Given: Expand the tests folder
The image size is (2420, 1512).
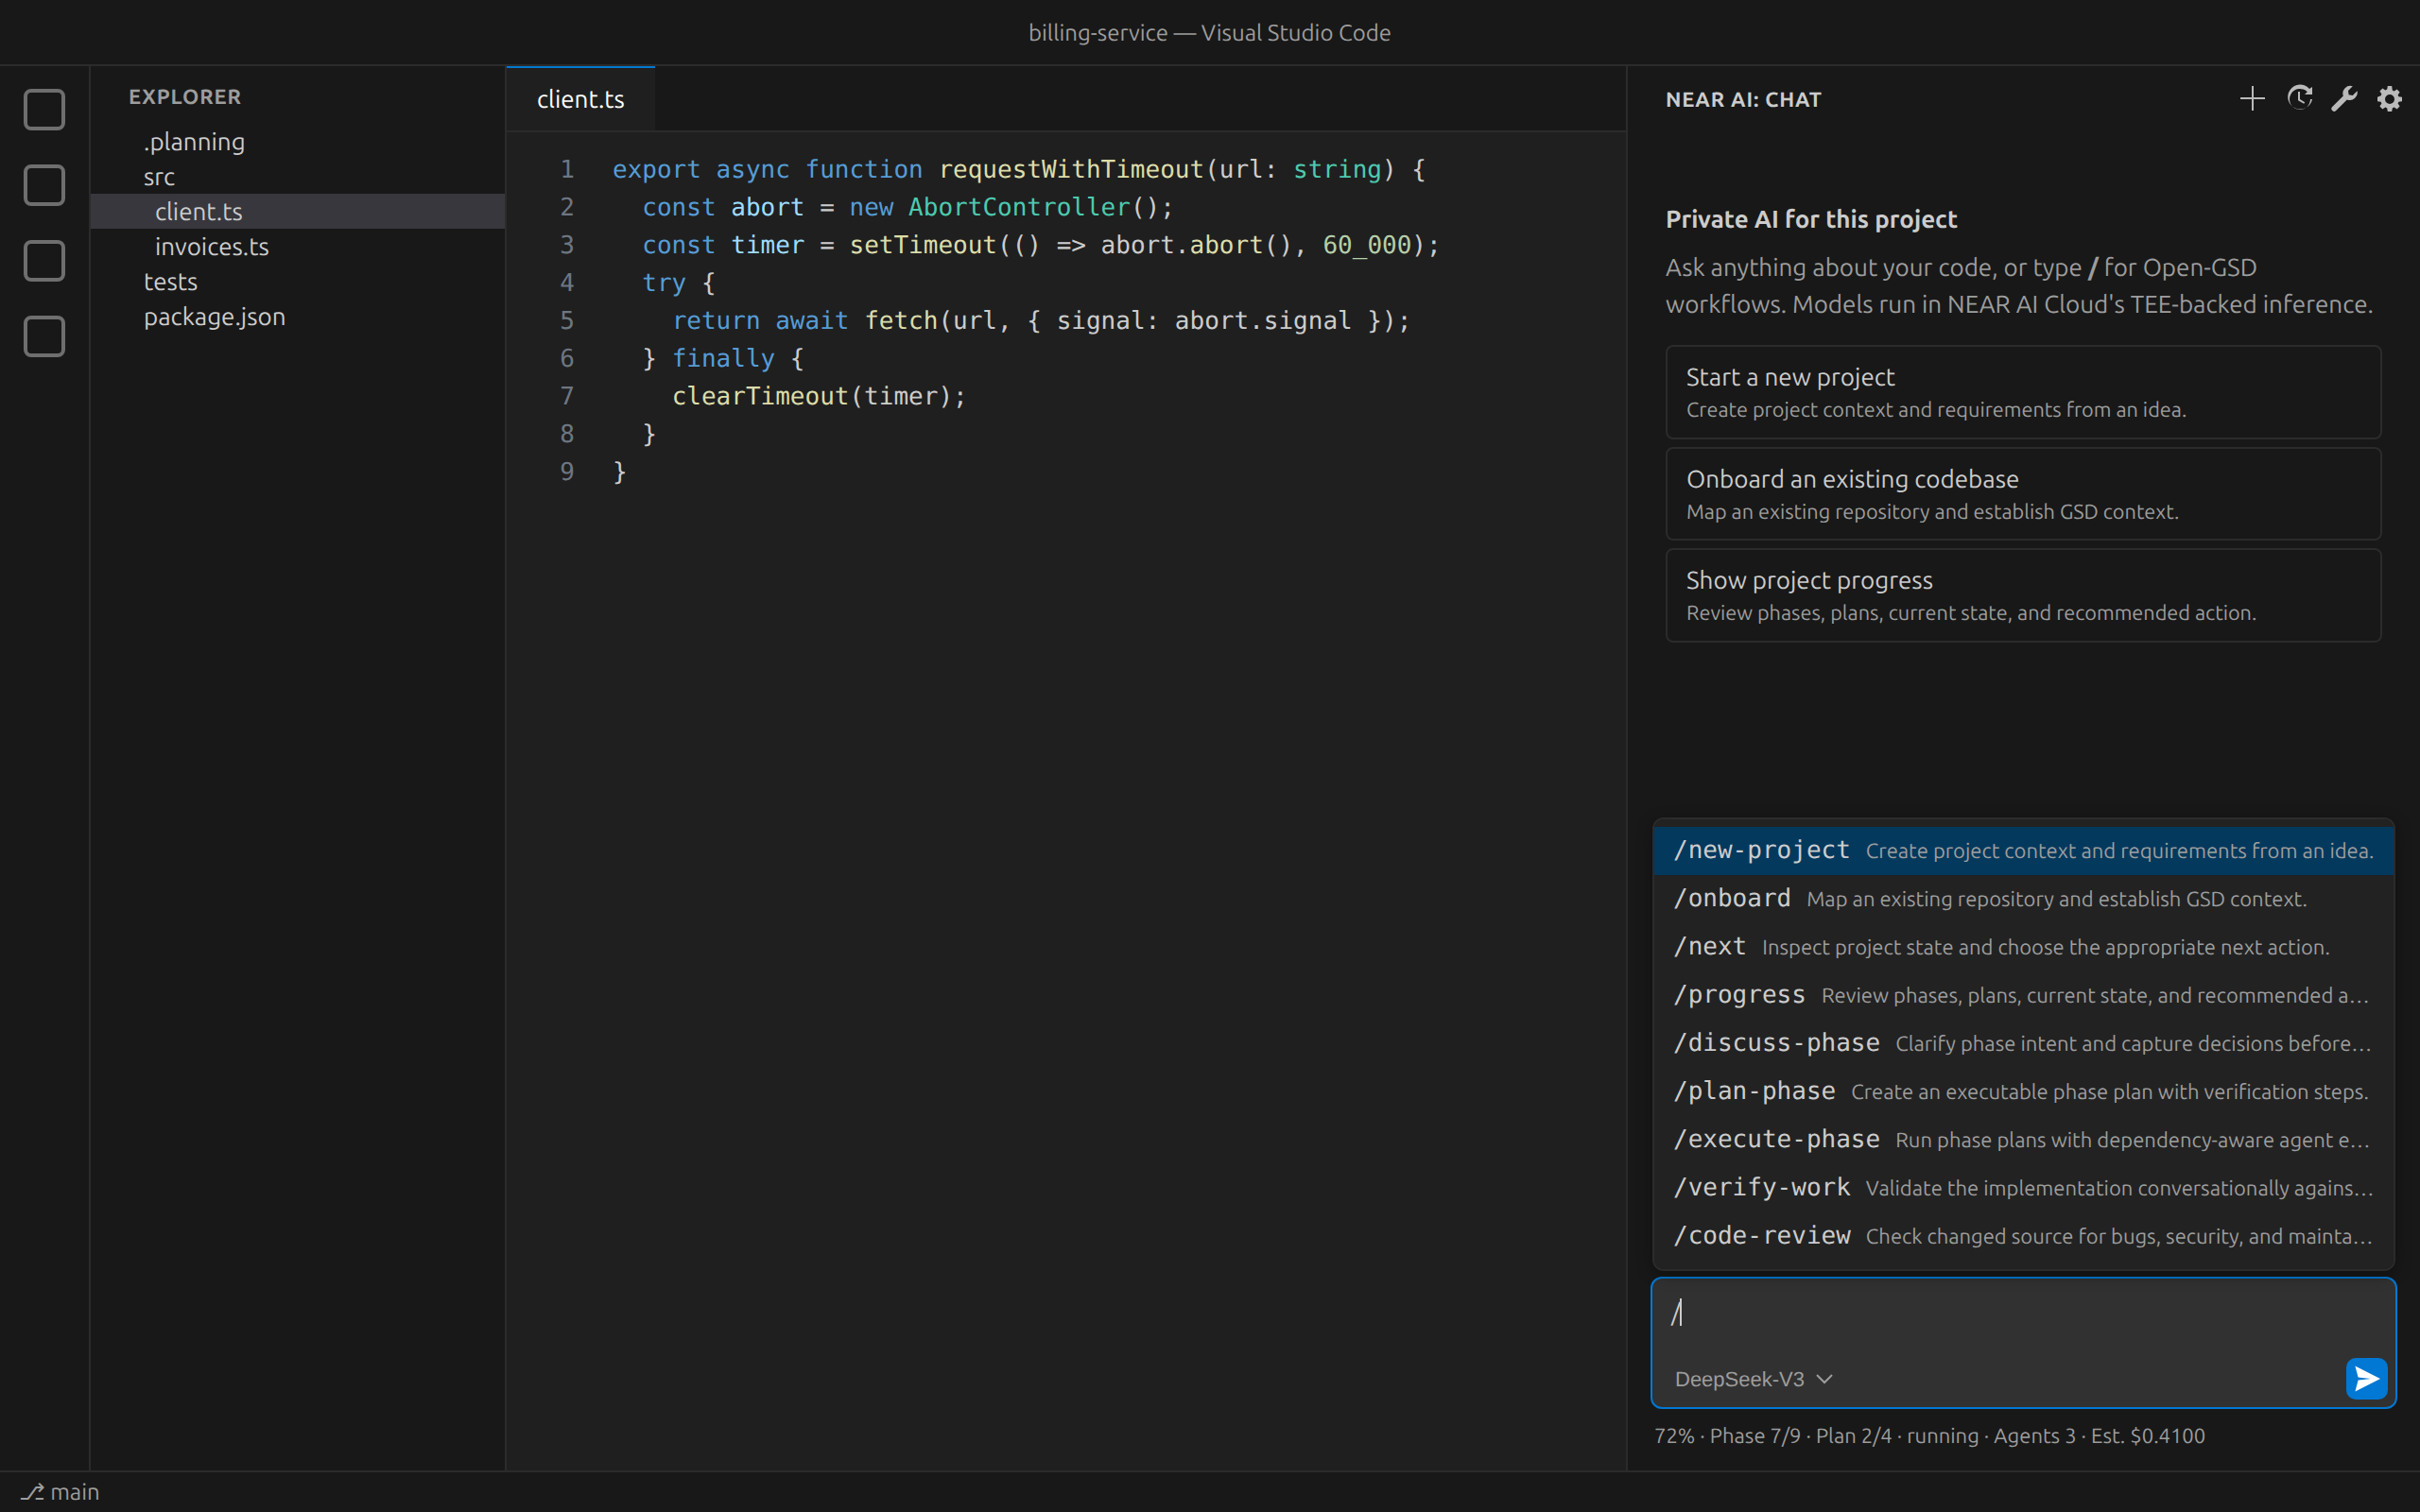Looking at the screenshot, I should (x=297, y=282).
